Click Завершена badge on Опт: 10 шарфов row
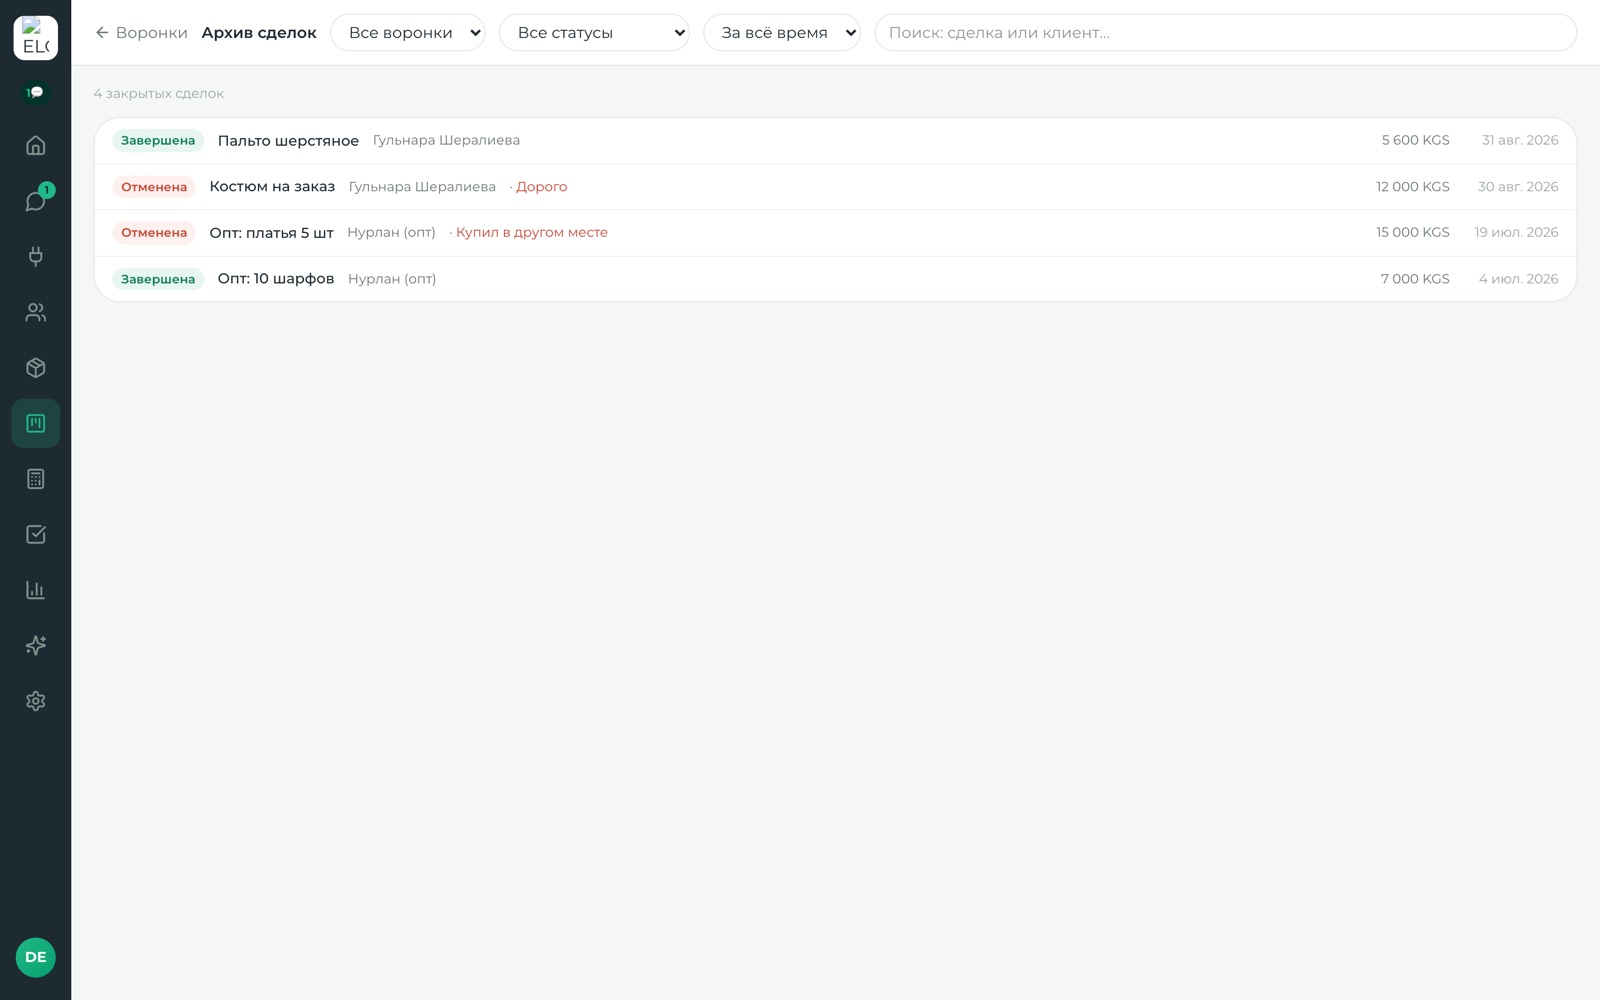The width and height of the screenshot is (1600, 1000). click(x=158, y=279)
